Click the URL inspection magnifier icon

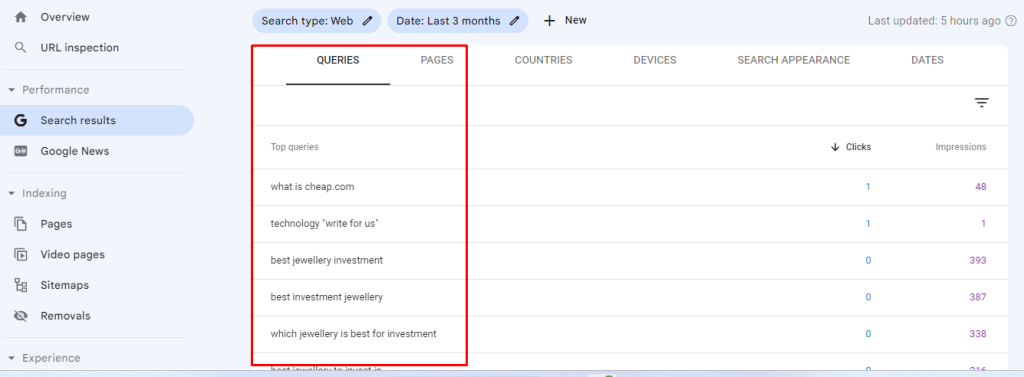[21, 48]
